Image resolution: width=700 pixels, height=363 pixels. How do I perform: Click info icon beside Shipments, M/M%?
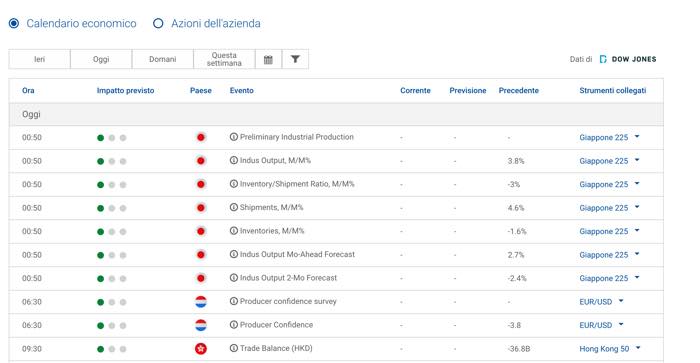point(233,208)
